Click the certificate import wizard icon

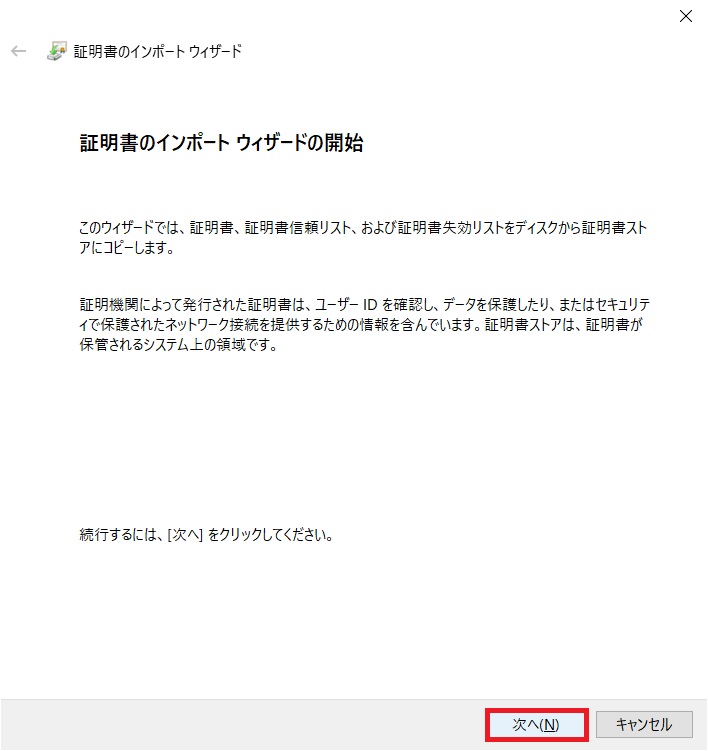point(57,51)
